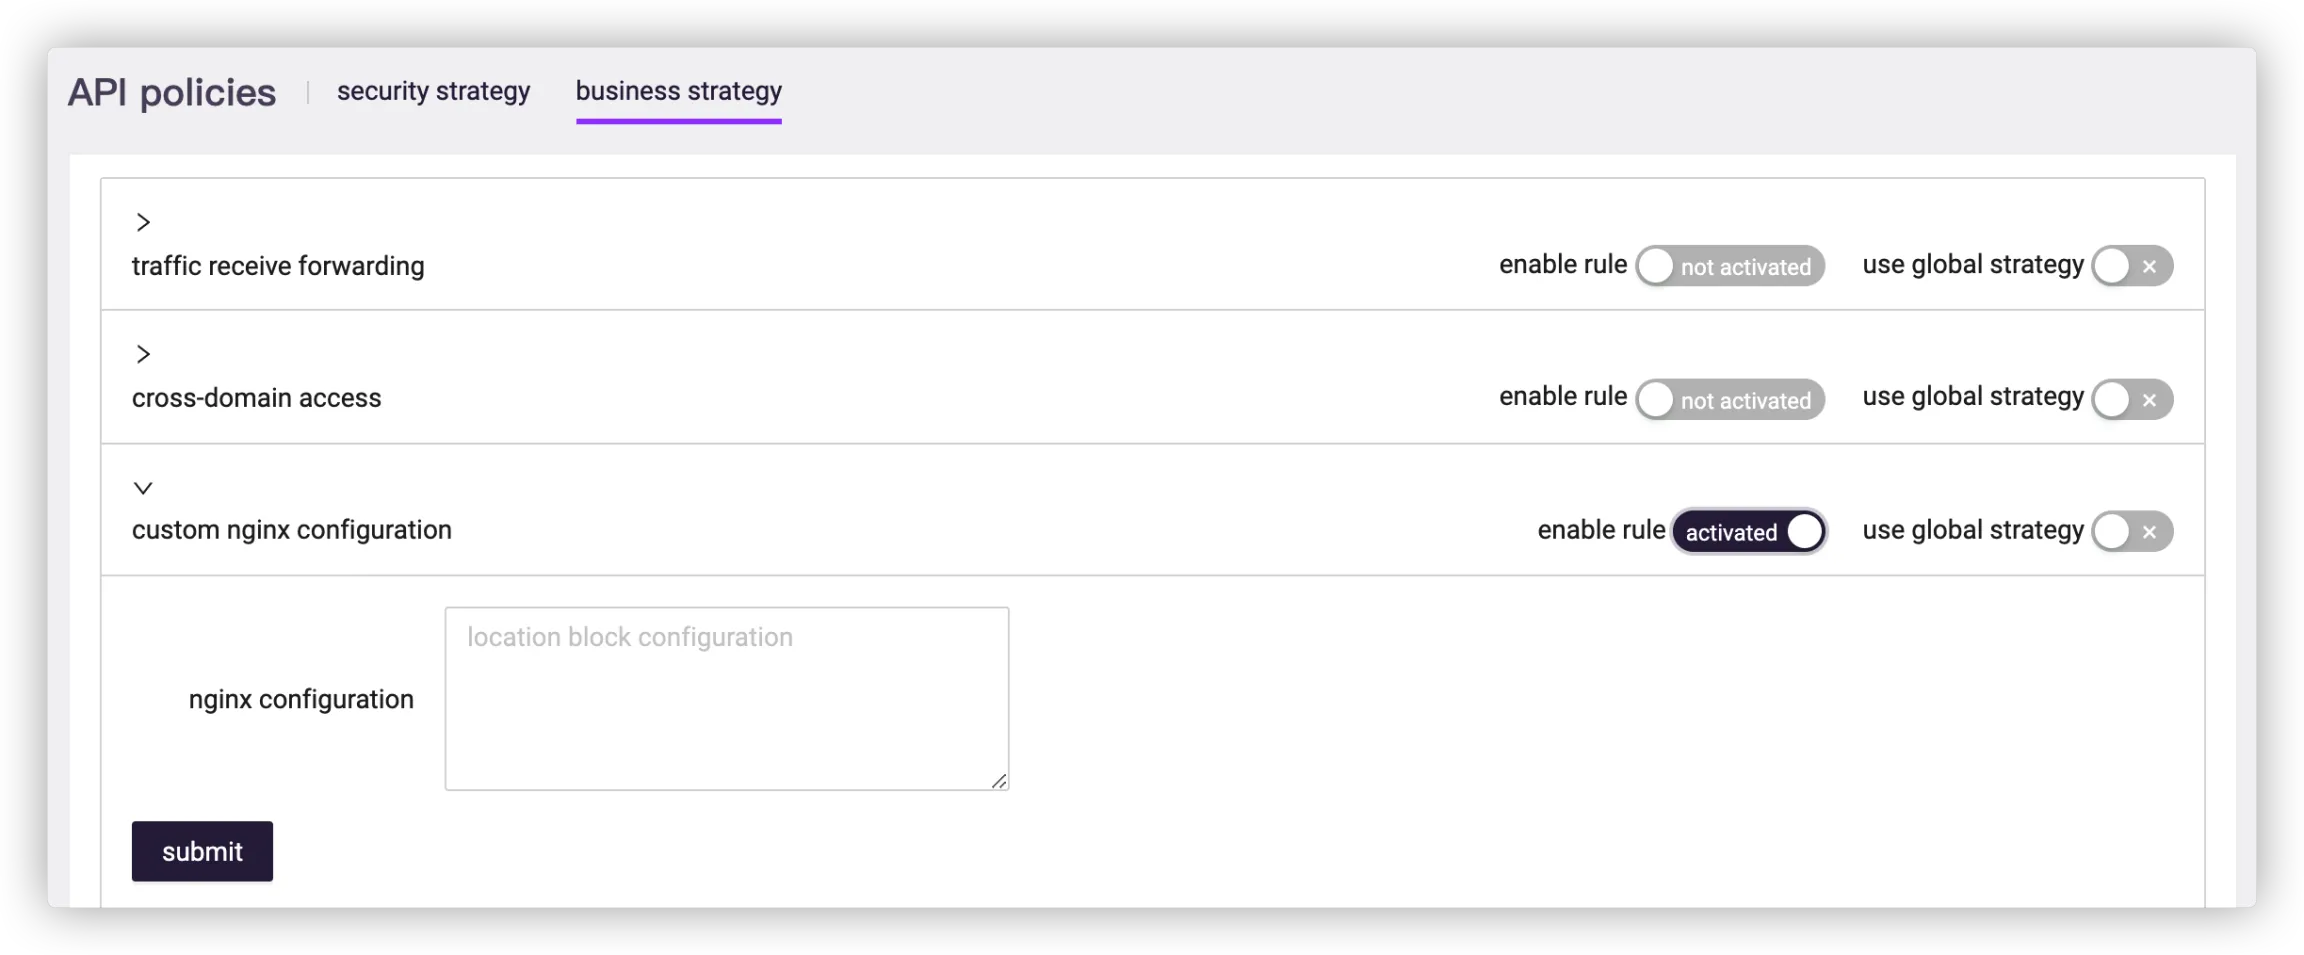This screenshot has height=955, width=2304.
Task: Select the business strategy tab
Action: (x=678, y=91)
